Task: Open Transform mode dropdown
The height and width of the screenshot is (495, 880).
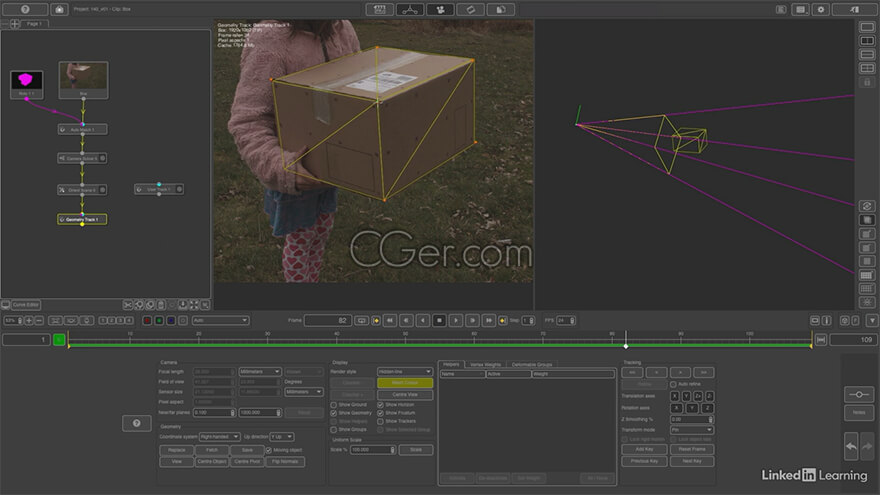Action: 691,430
